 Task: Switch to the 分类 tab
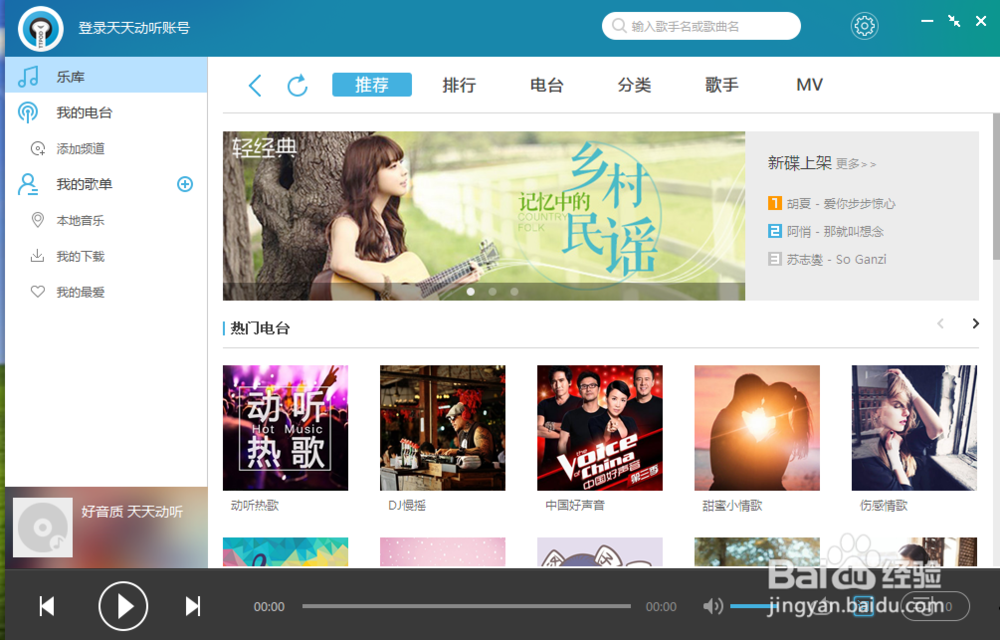pos(634,85)
